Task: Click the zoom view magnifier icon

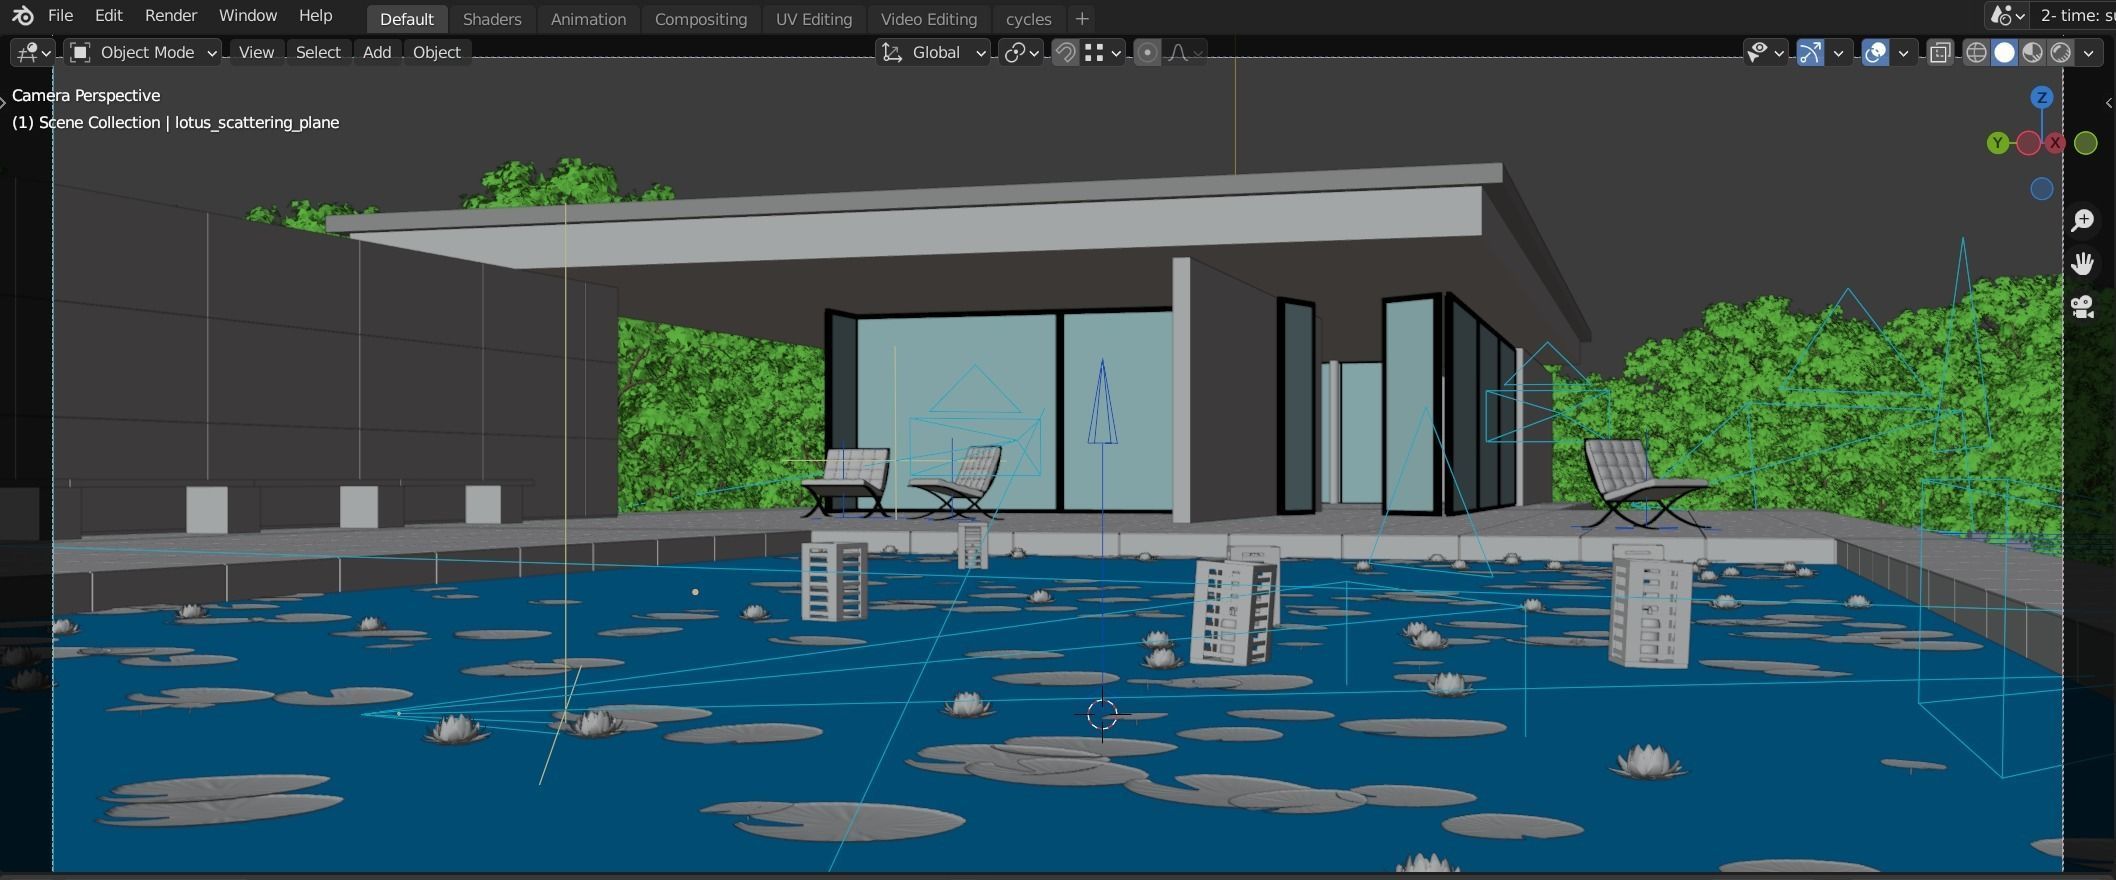Action: pyautogui.click(x=2083, y=220)
